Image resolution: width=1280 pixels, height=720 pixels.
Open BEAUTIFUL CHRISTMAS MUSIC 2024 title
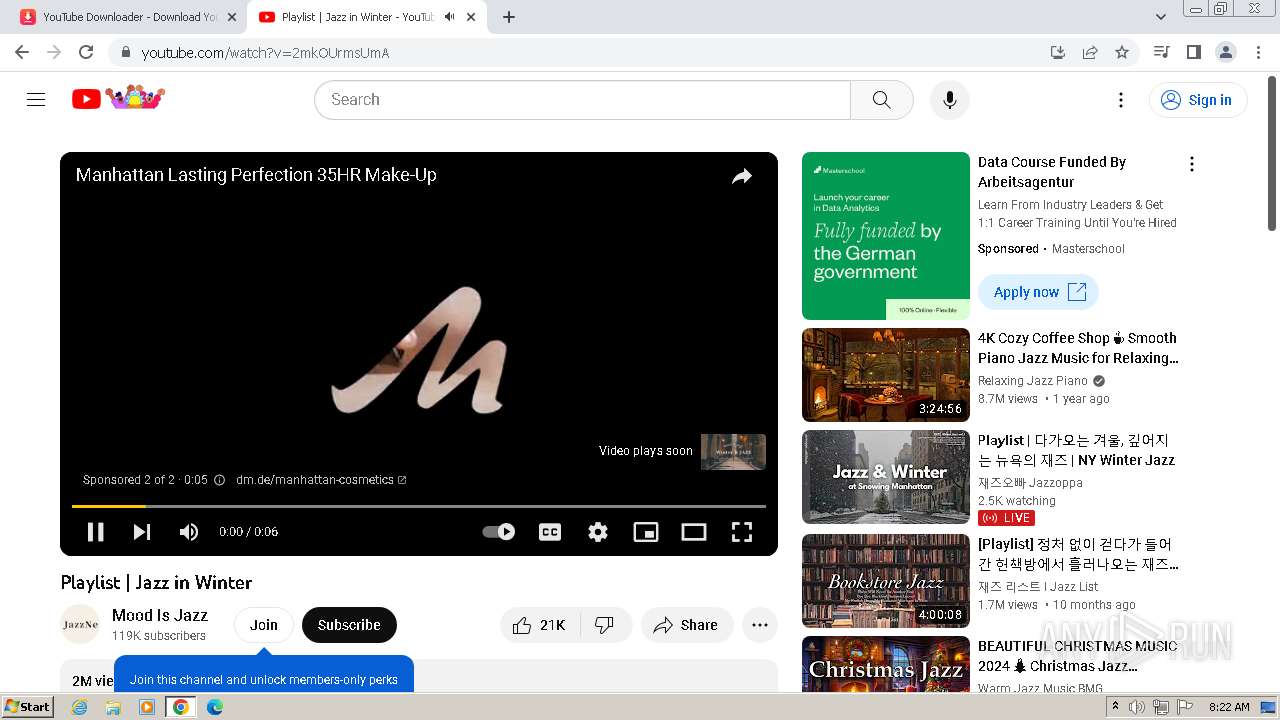[x=1078, y=656]
